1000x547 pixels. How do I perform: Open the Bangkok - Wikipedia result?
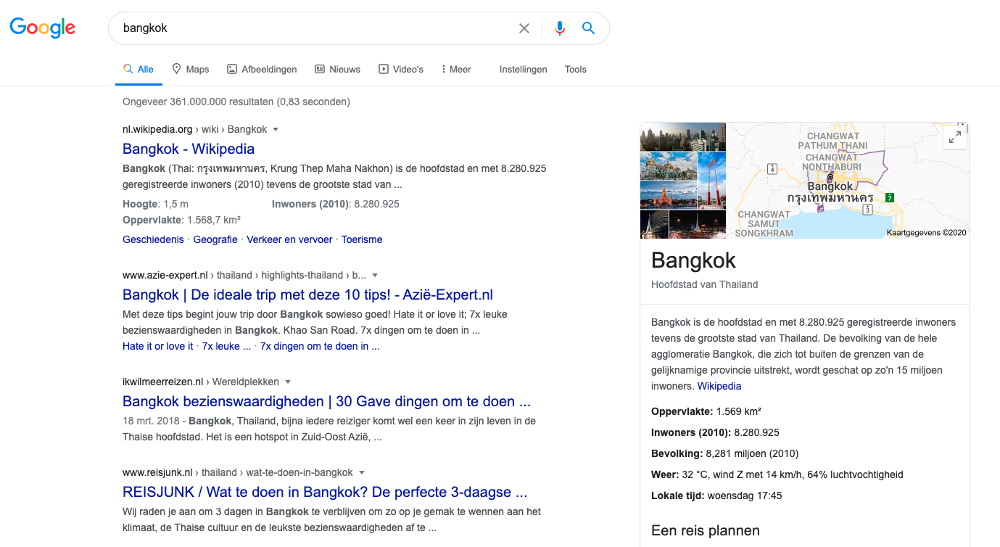188,149
